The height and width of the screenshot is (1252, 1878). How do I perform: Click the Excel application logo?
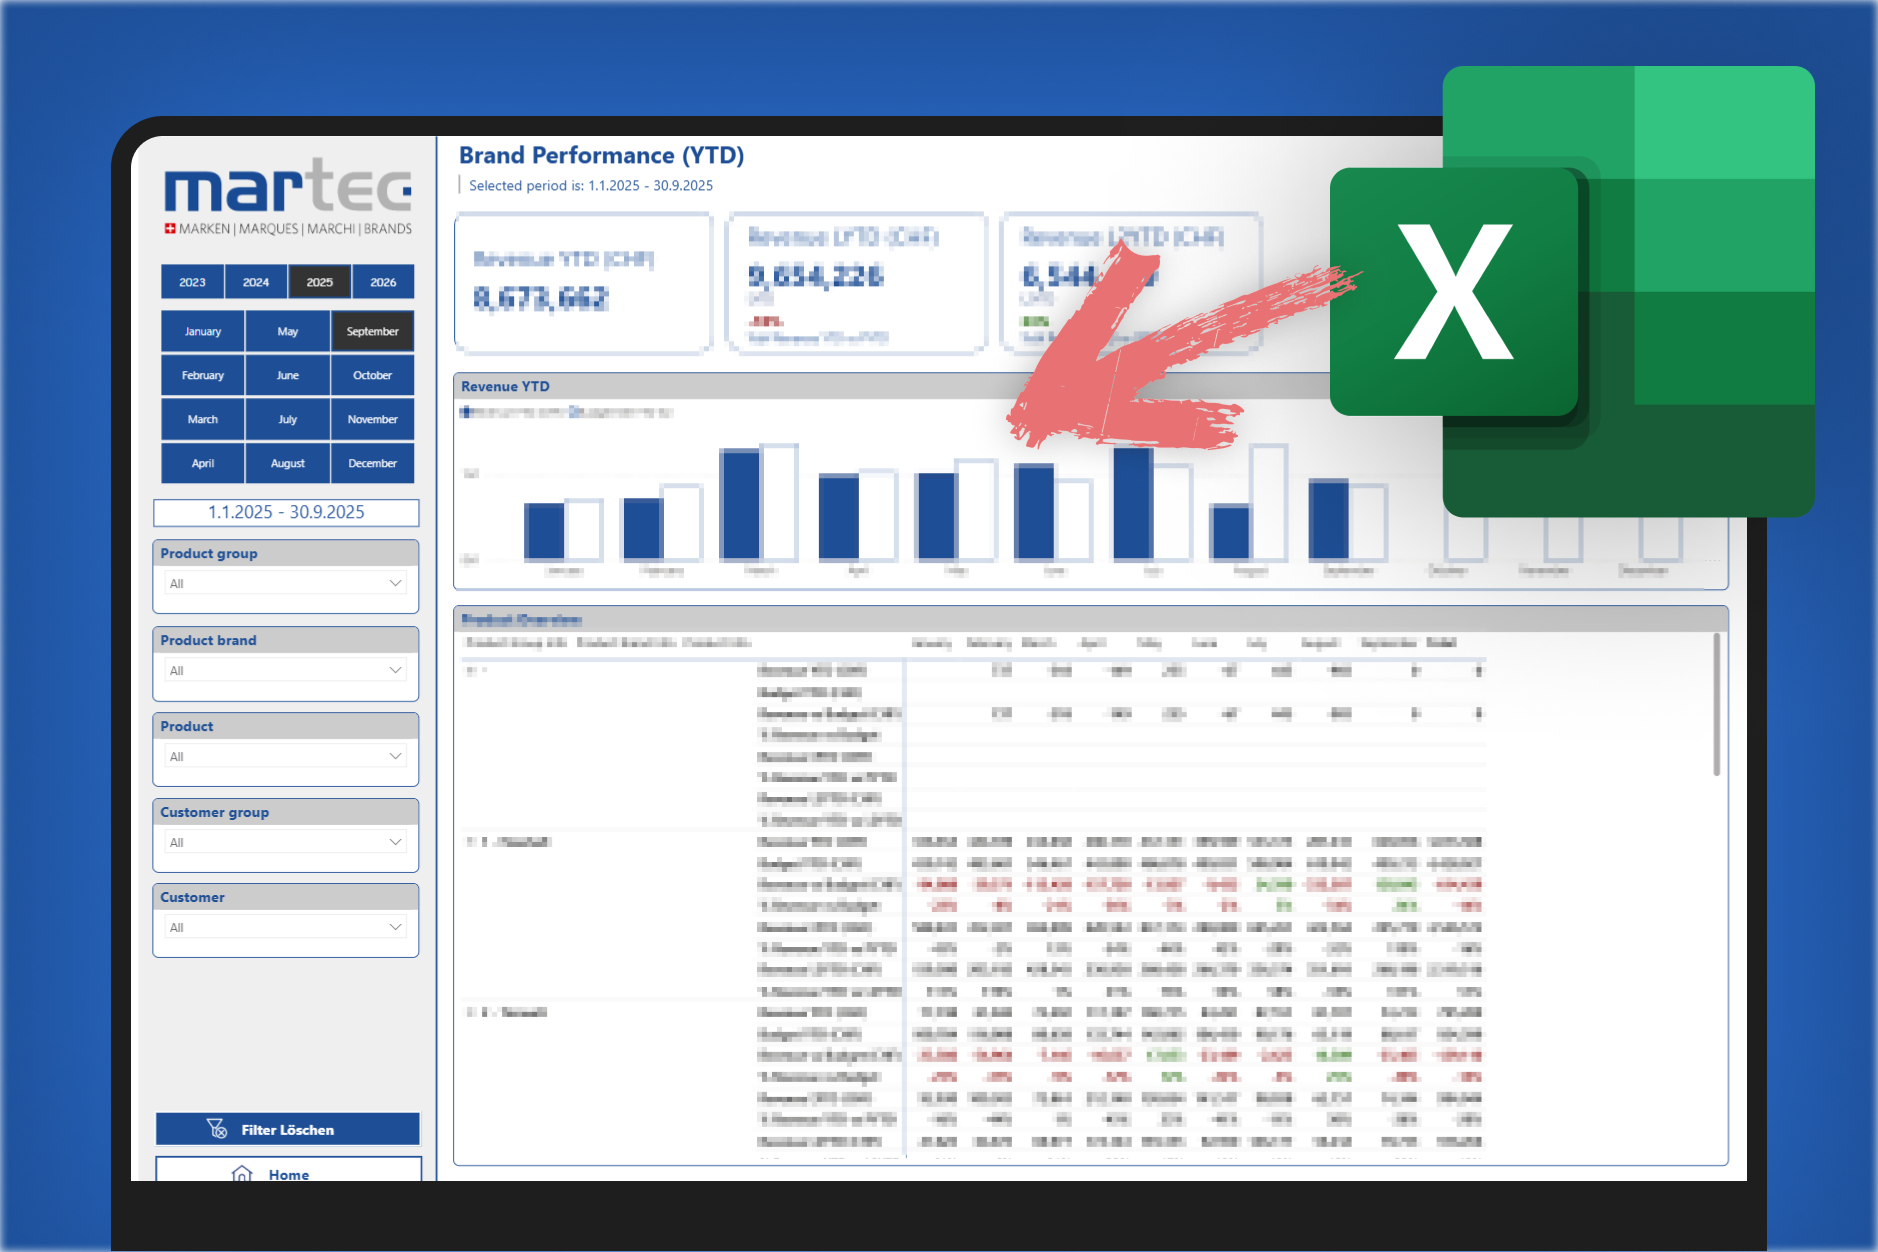coord(1572,291)
